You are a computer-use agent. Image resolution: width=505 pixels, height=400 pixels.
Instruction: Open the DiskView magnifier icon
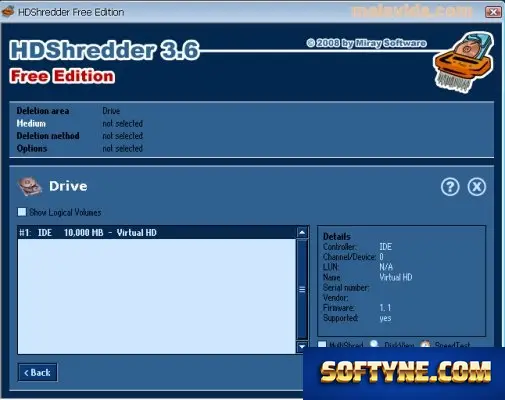[374, 344]
